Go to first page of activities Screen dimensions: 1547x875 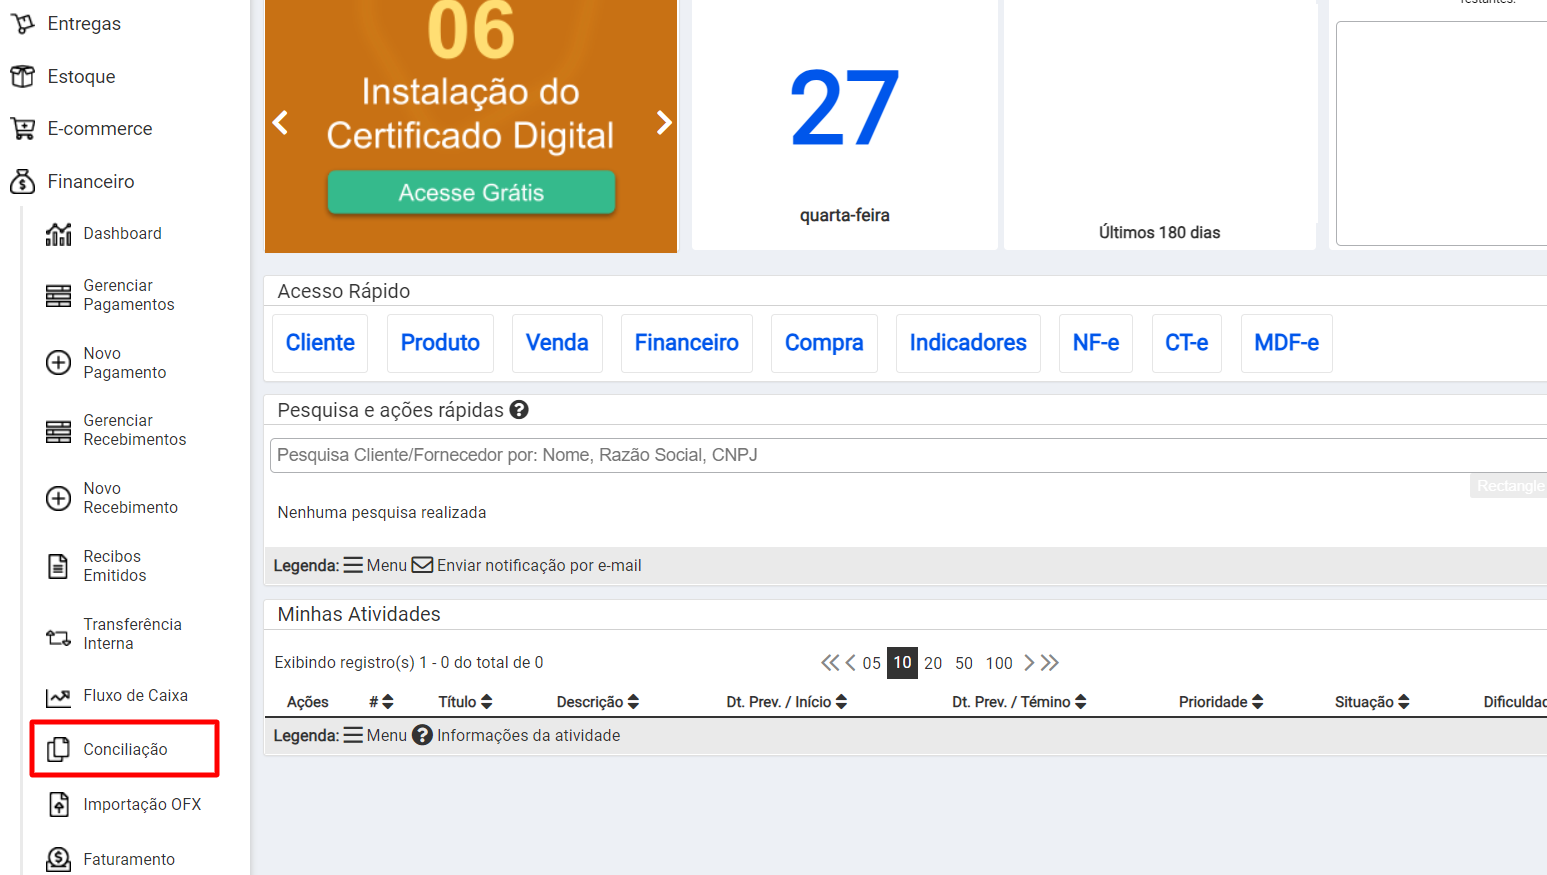[x=830, y=662]
